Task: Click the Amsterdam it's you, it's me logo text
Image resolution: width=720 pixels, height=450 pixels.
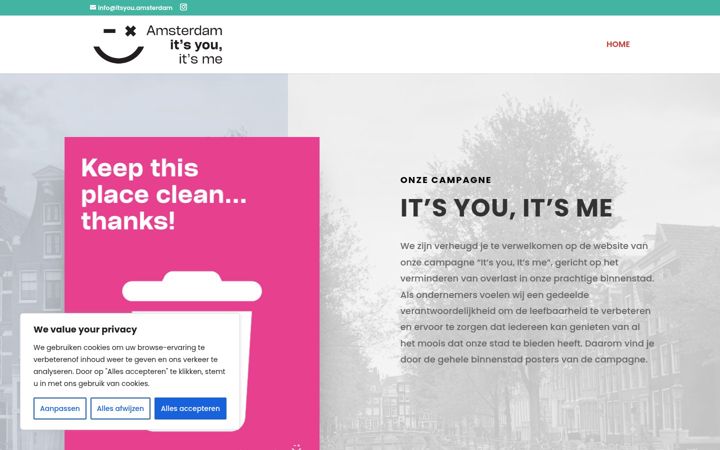Action: coord(185,45)
